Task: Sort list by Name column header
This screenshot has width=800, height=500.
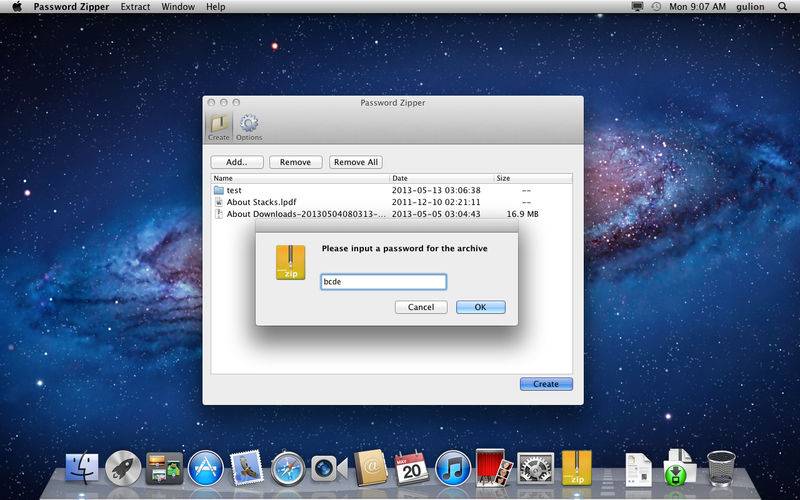Action: click(x=301, y=178)
